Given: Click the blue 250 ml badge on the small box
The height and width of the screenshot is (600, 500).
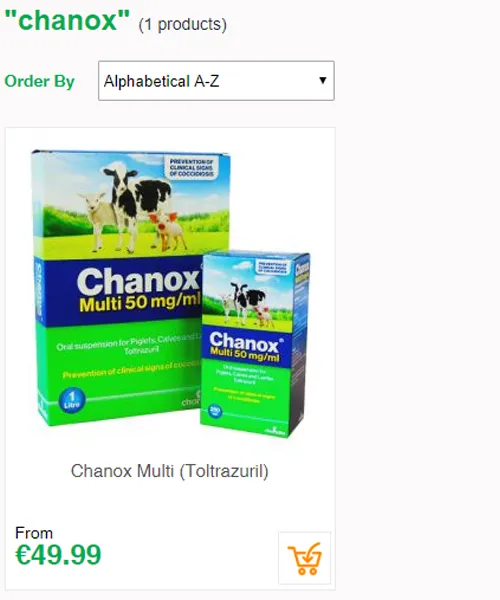Looking at the screenshot, I should point(215,412).
